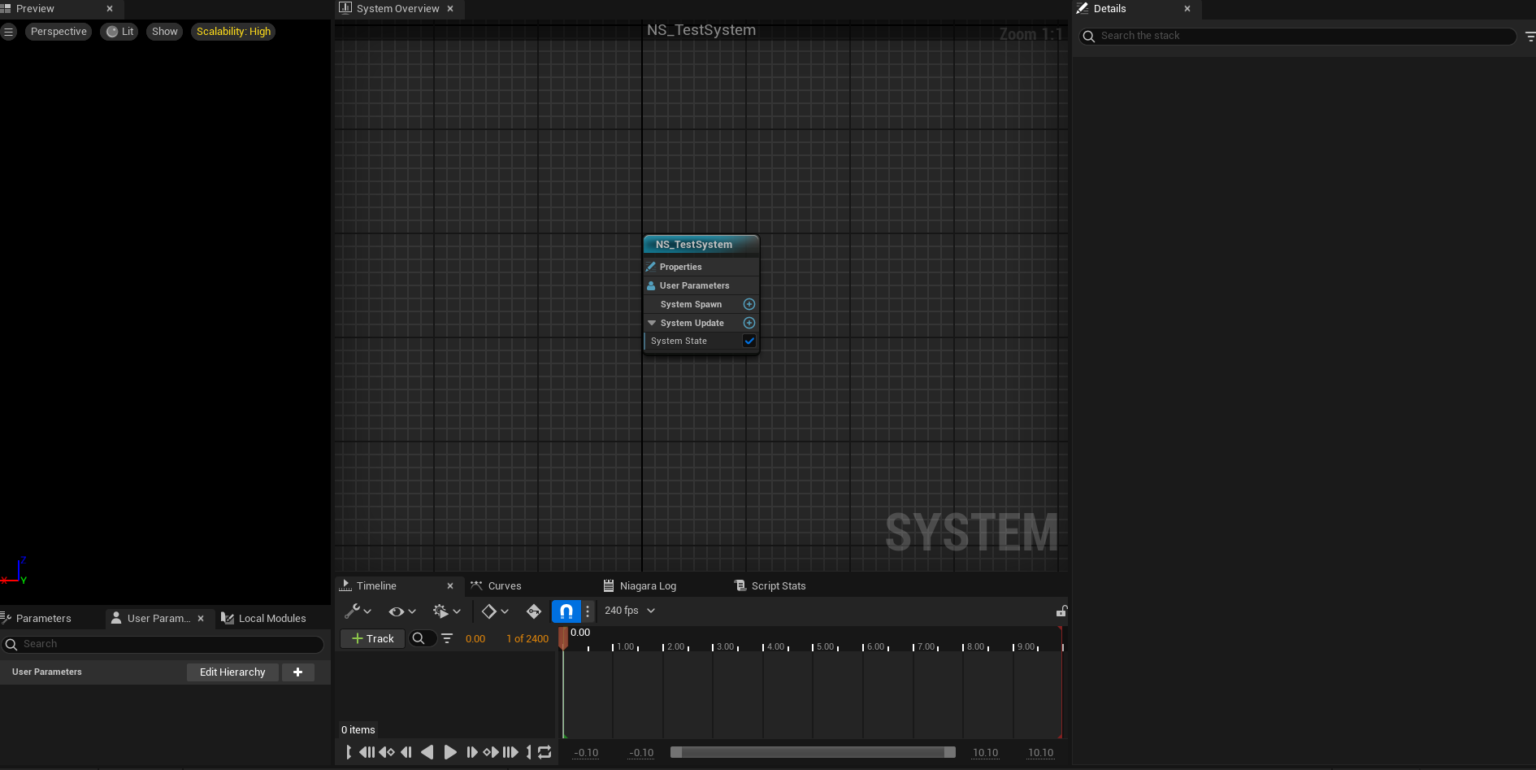Toggle Lit viewport shading mode

[119, 31]
